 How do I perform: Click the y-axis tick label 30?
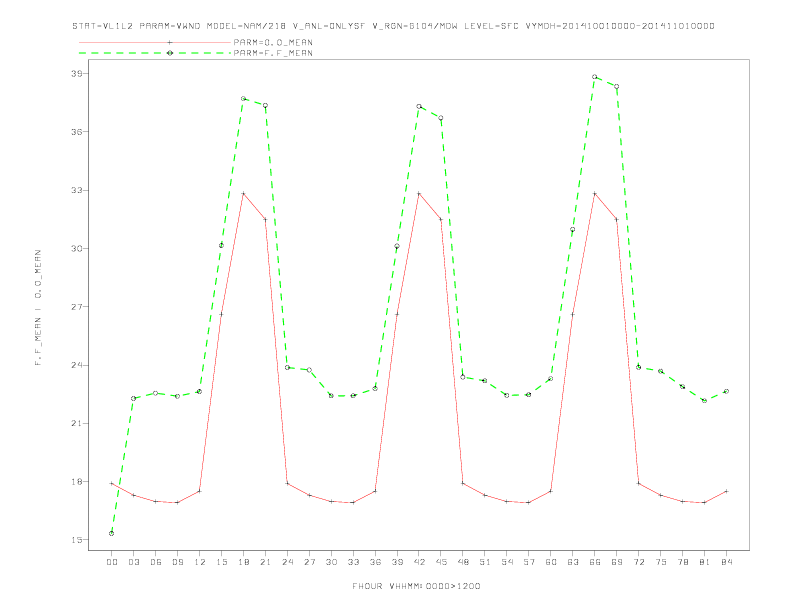[77, 248]
